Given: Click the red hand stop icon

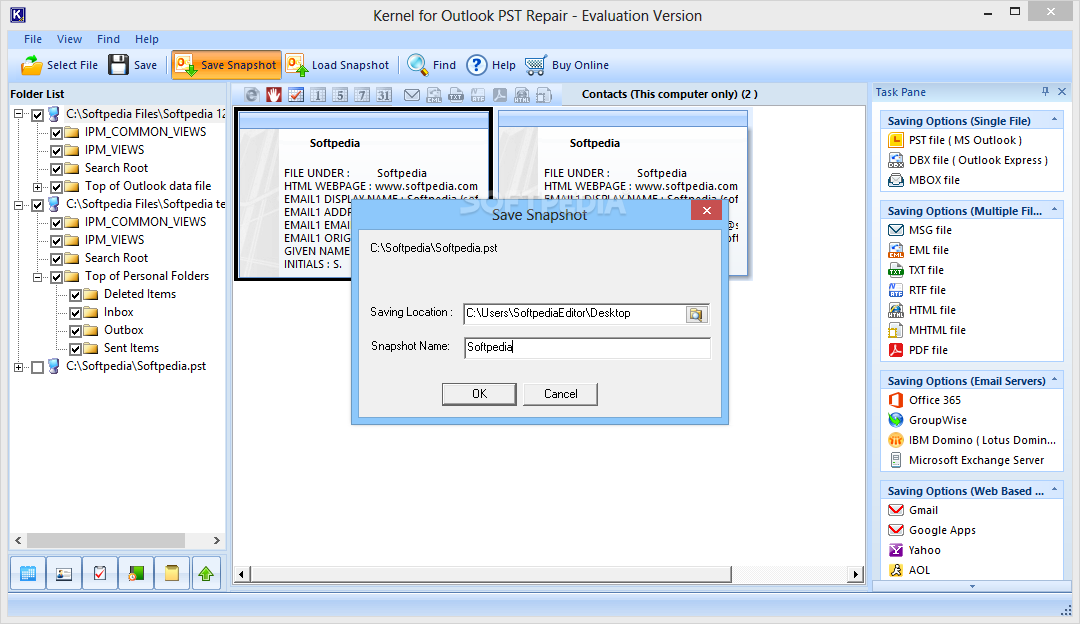Looking at the screenshot, I should (x=274, y=95).
